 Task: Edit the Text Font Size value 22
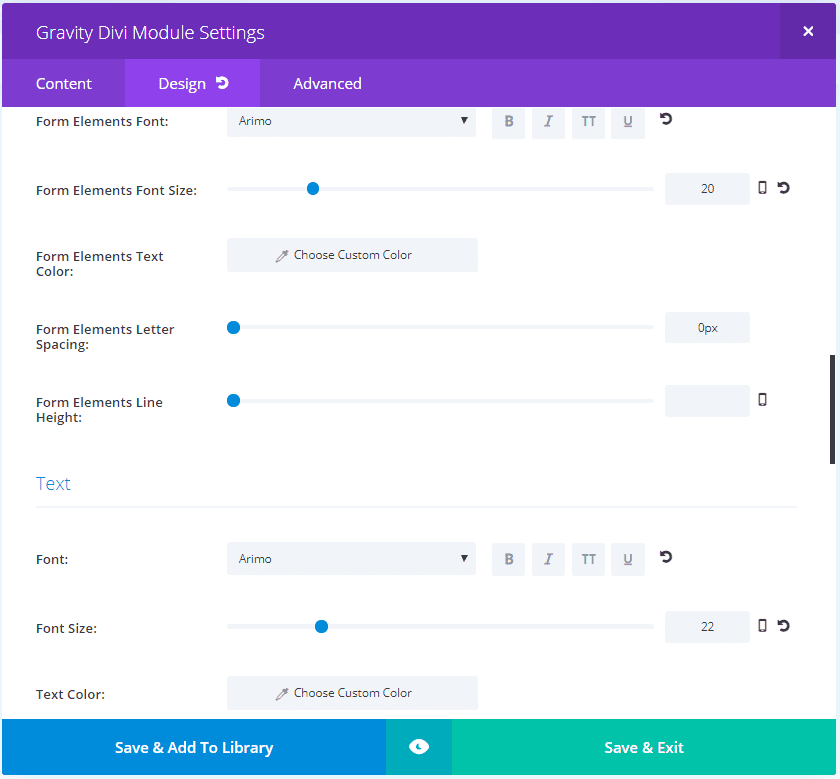click(x=707, y=626)
